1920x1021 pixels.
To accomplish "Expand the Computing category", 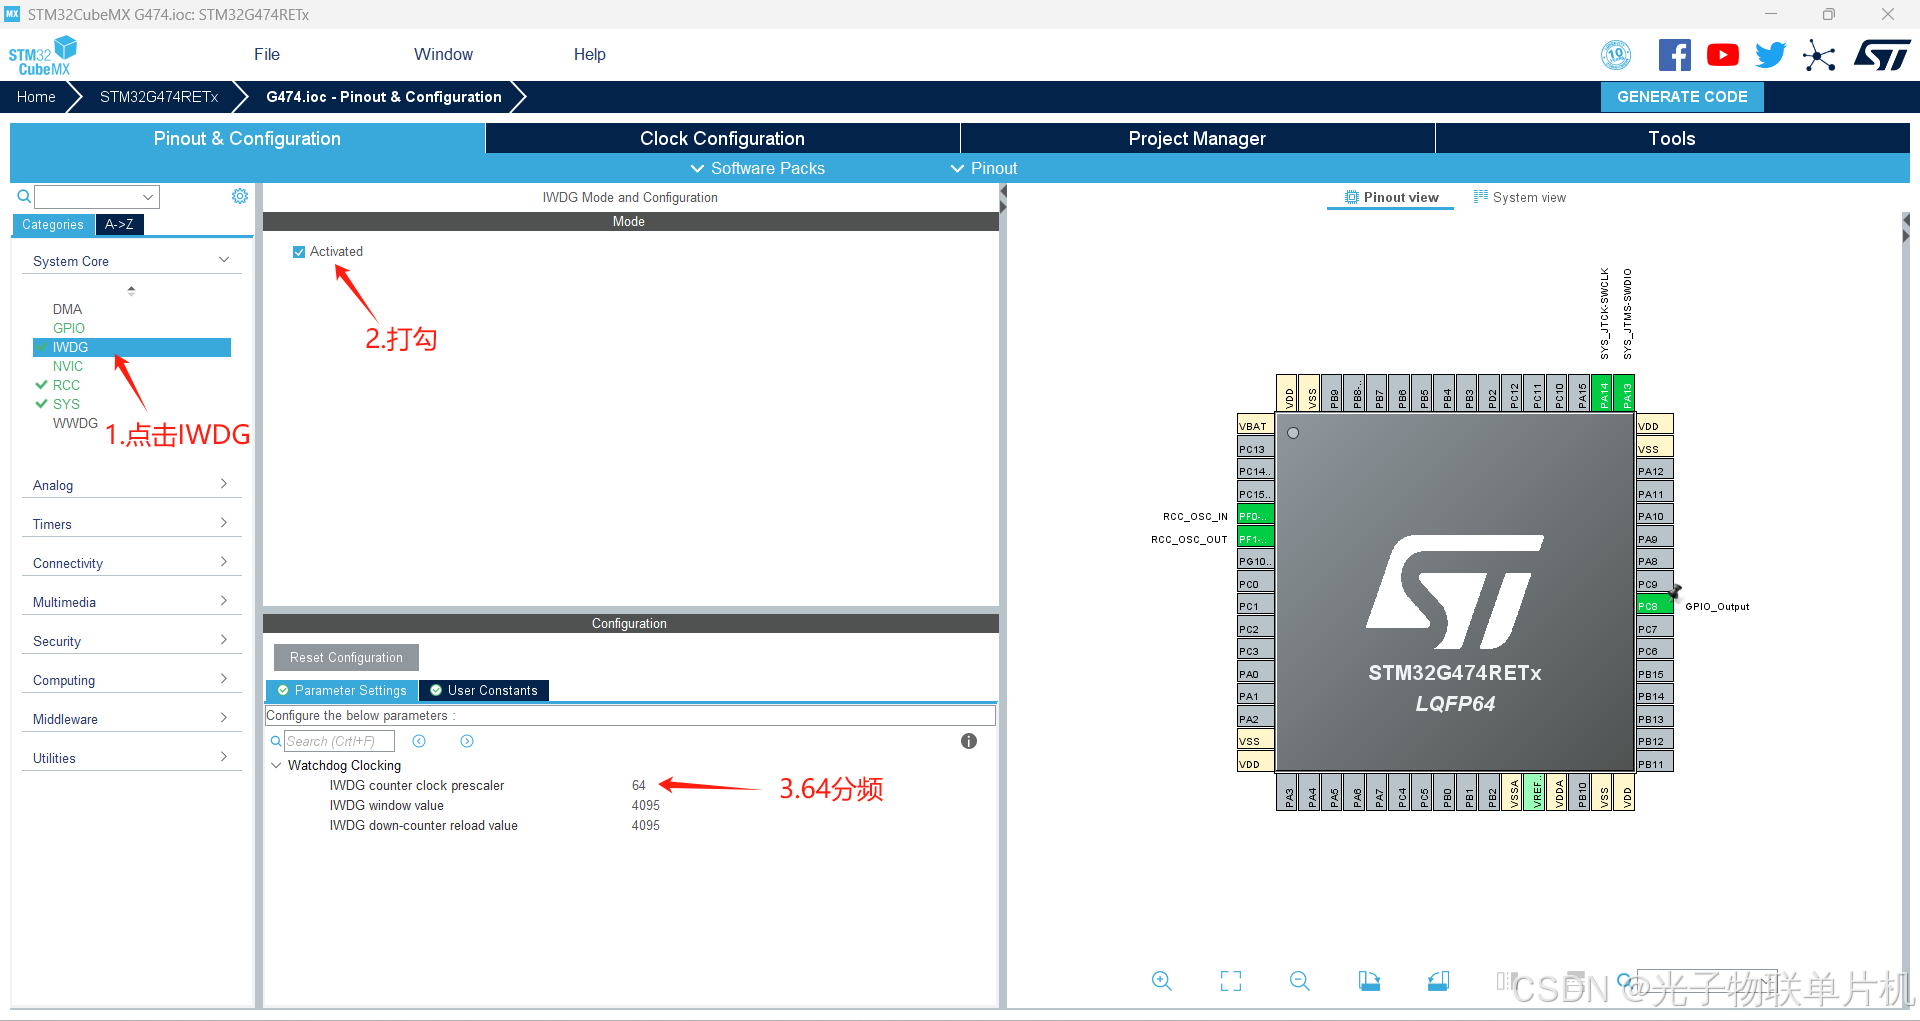I will [x=131, y=680].
